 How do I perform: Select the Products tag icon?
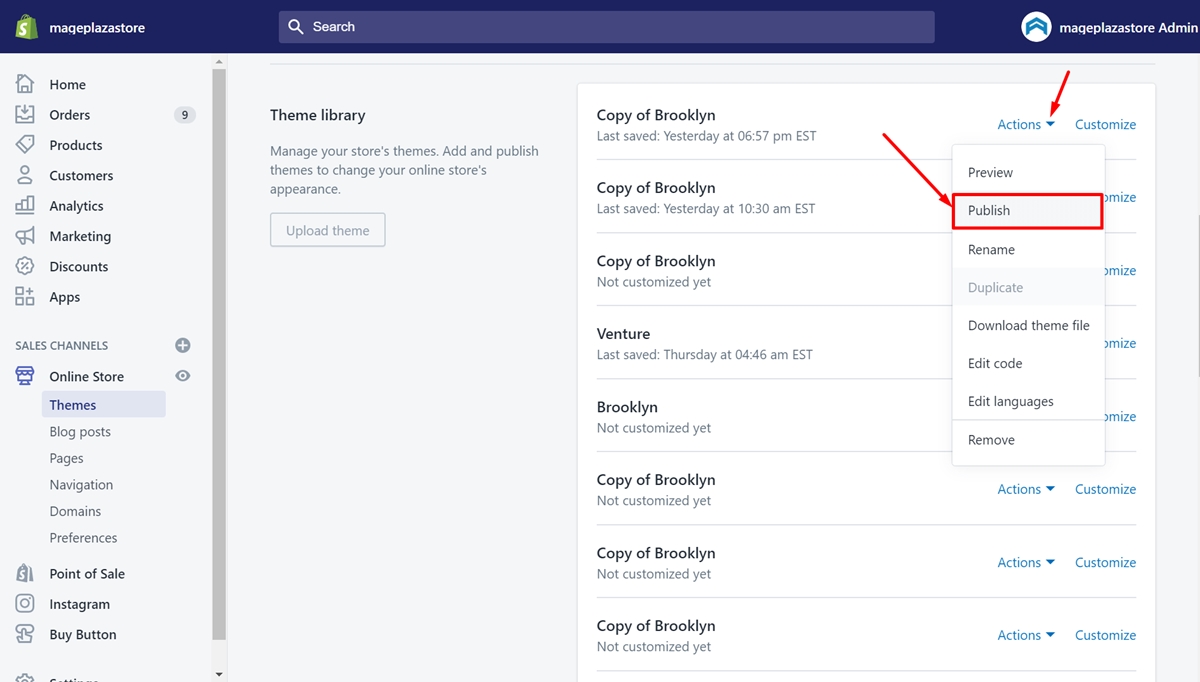pyautogui.click(x=25, y=145)
